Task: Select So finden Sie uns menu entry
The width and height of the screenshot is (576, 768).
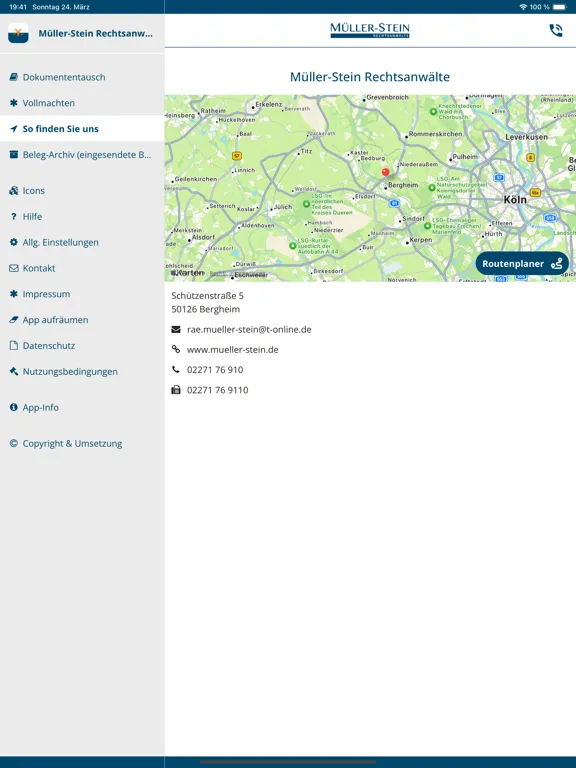Action: pos(82,129)
